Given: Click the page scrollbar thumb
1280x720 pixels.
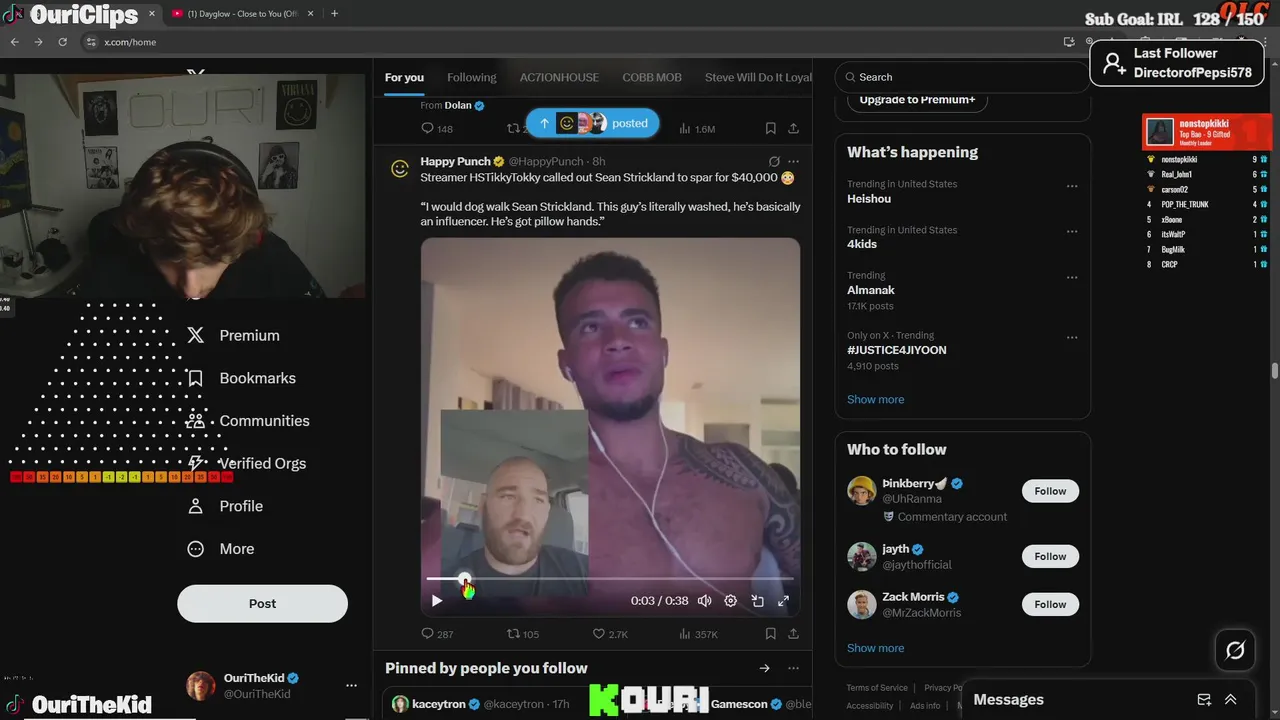Looking at the screenshot, I should [x=1275, y=371].
